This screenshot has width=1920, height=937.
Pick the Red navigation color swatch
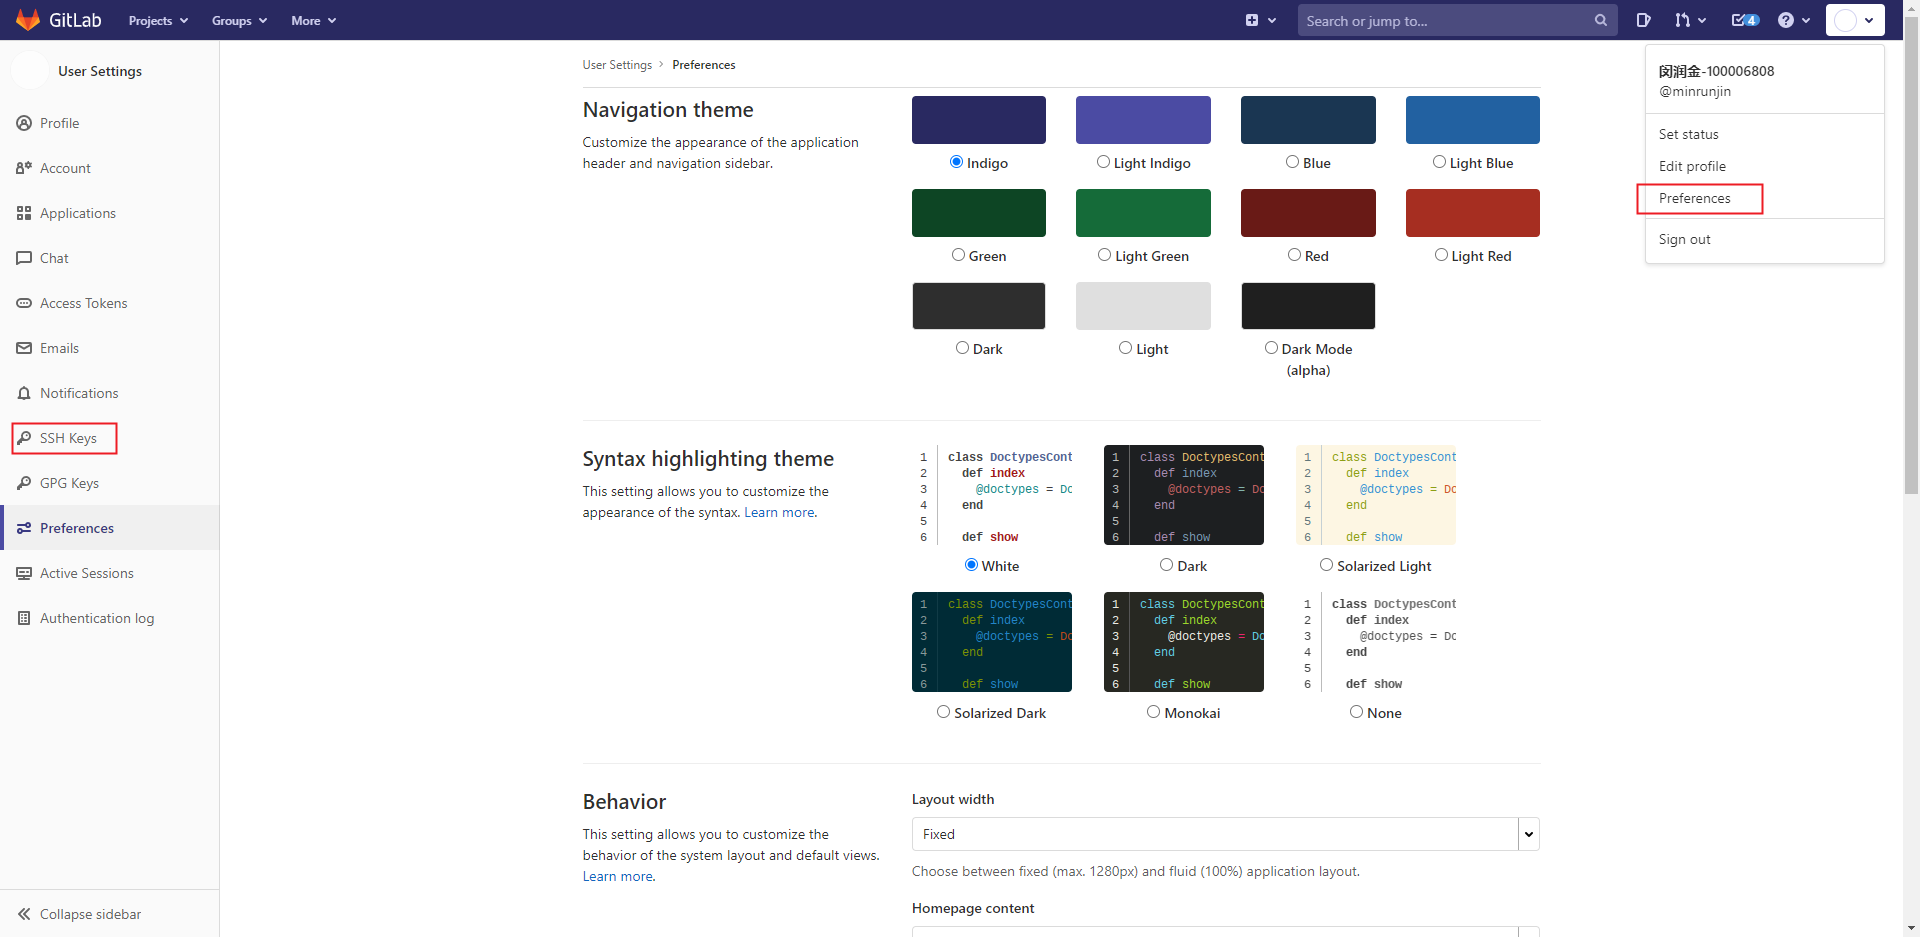pos(1308,213)
